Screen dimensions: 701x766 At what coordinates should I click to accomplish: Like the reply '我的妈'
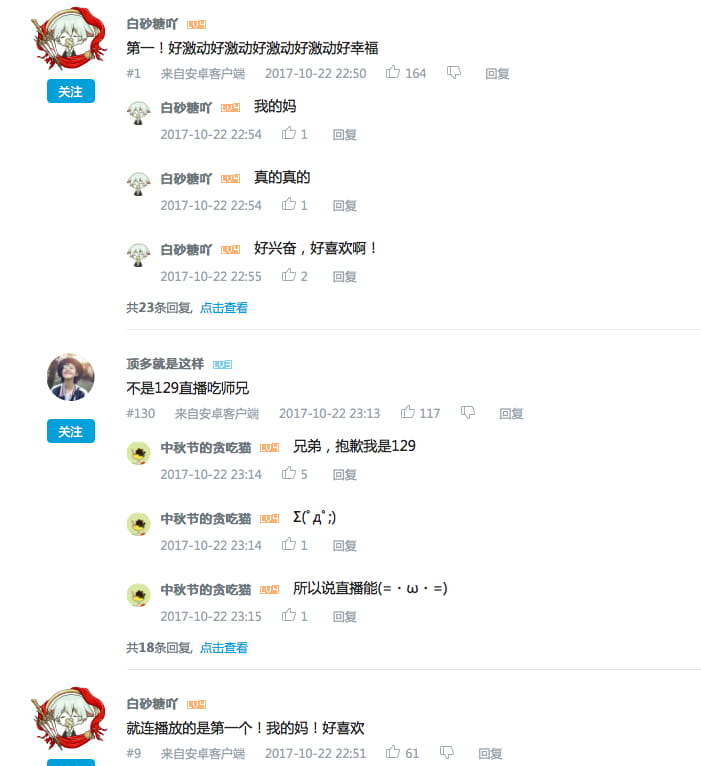(x=289, y=133)
